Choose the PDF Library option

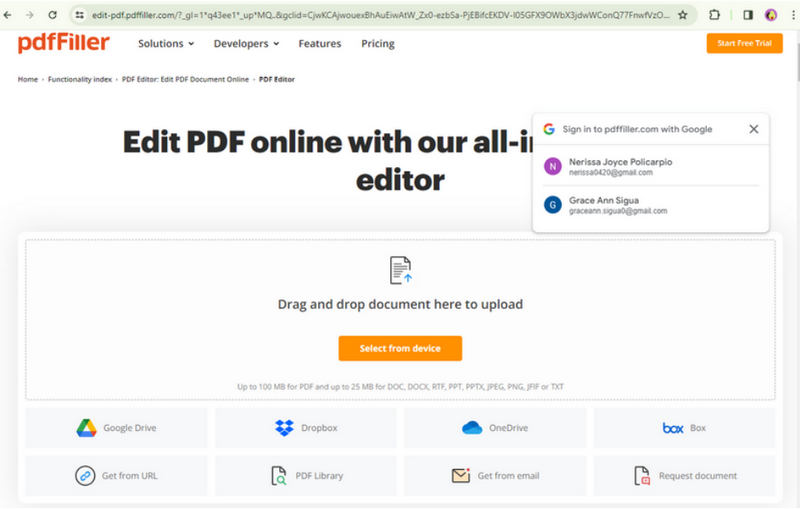[x=306, y=476]
